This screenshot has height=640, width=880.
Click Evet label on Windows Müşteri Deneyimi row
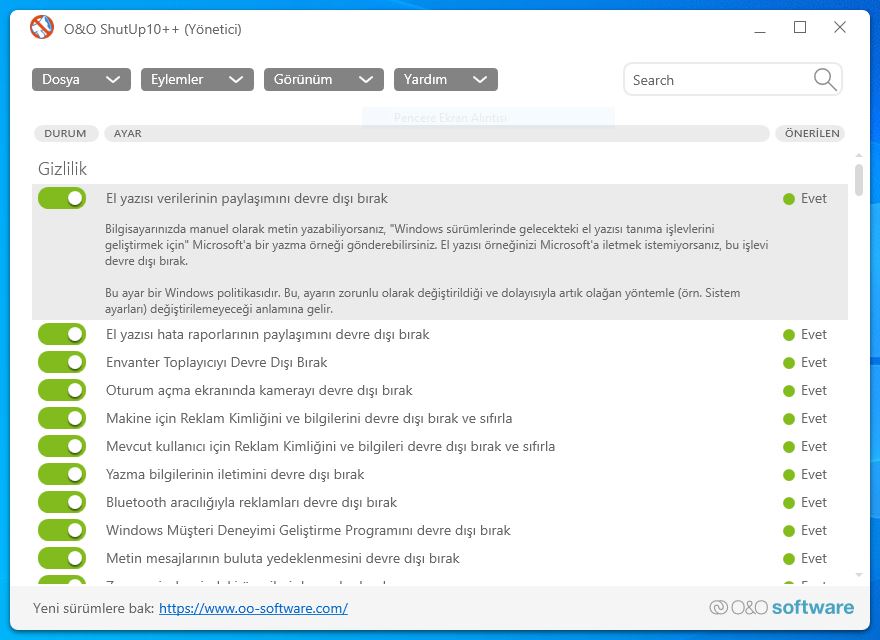[x=814, y=531]
